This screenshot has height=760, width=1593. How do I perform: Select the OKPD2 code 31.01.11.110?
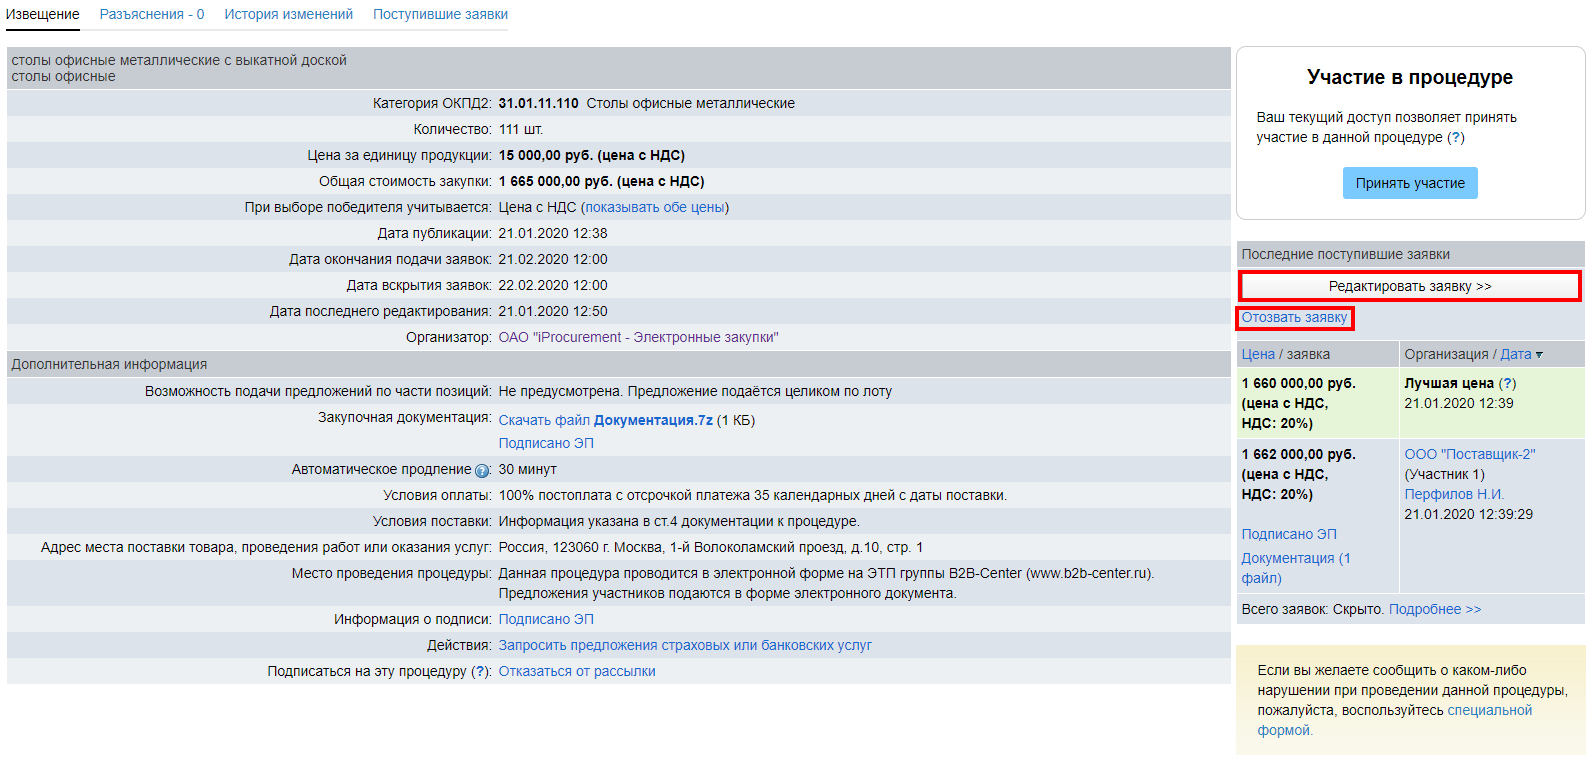pyautogui.click(x=538, y=103)
